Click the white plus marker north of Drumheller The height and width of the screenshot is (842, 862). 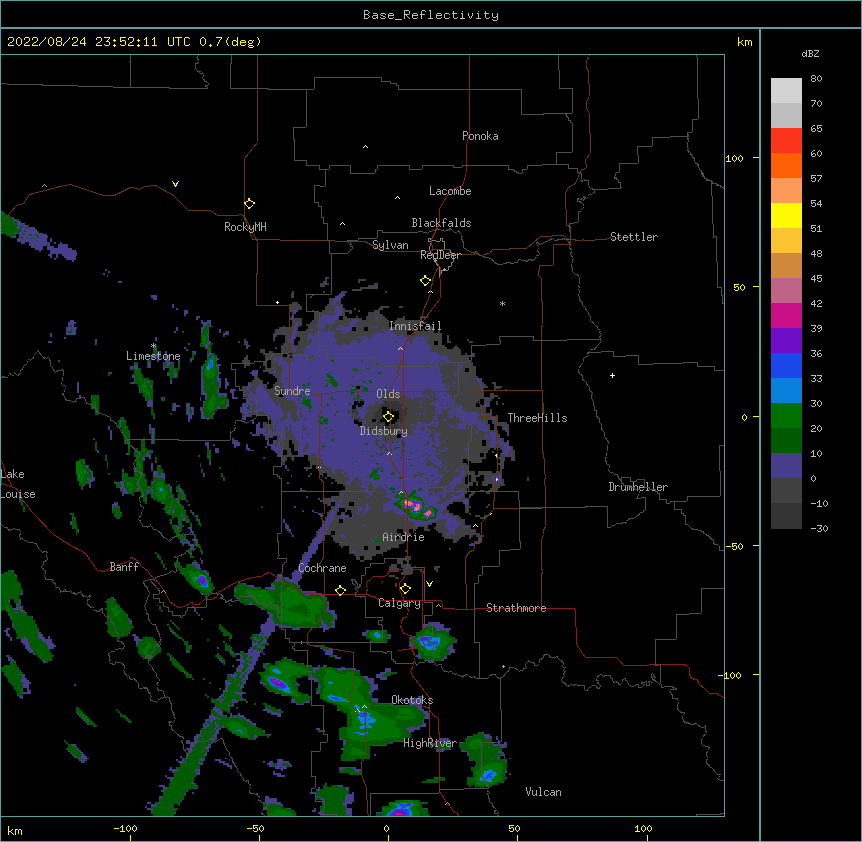pyautogui.click(x=612, y=375)
